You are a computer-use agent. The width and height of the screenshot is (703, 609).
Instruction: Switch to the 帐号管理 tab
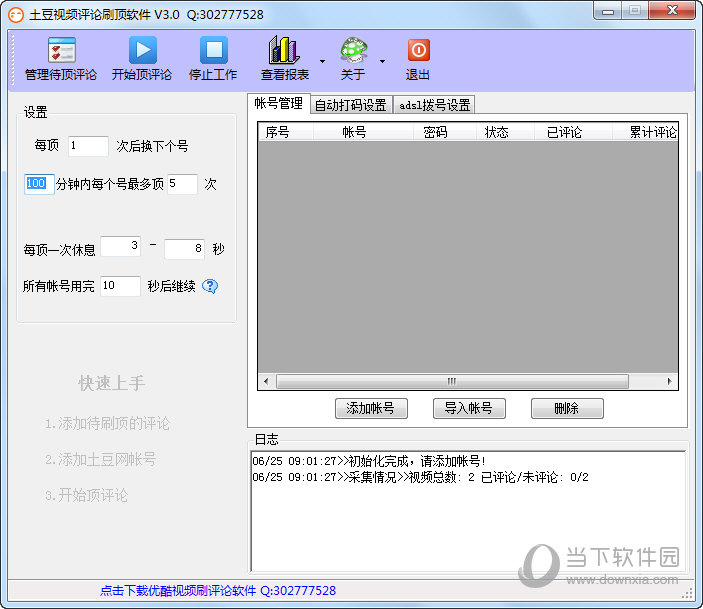click(x=278, y=104)
